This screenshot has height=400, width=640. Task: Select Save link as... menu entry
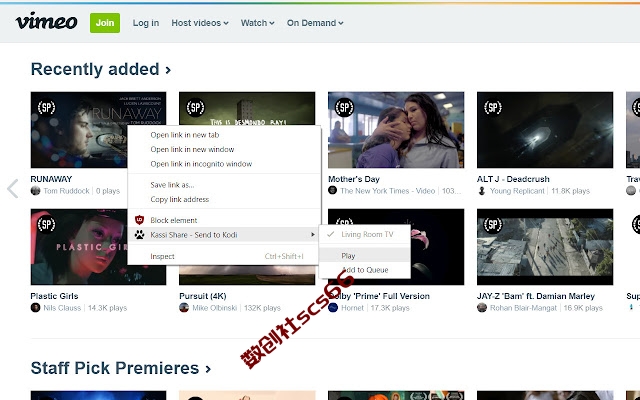tap(224, 185)
